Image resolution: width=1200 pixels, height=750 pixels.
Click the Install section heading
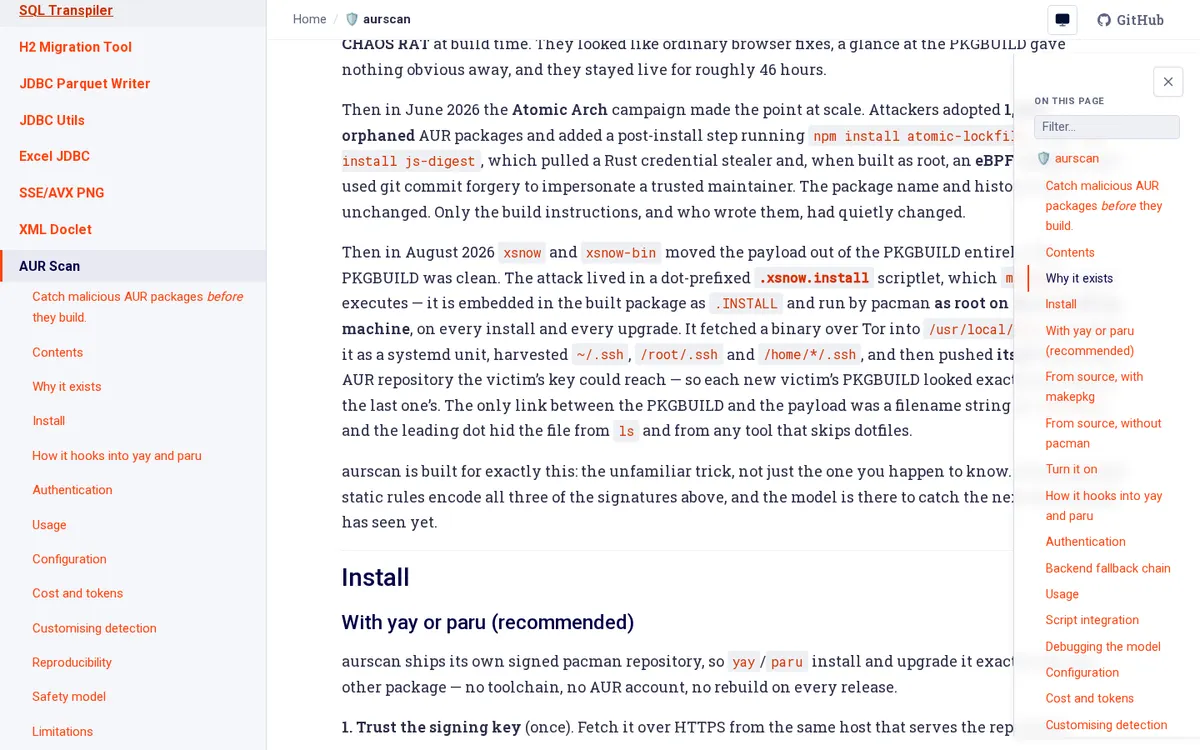coord(375,577)
